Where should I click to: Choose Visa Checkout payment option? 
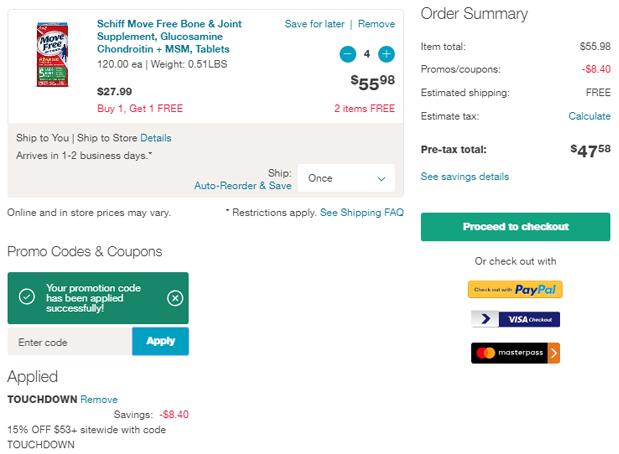click(515, 320)
